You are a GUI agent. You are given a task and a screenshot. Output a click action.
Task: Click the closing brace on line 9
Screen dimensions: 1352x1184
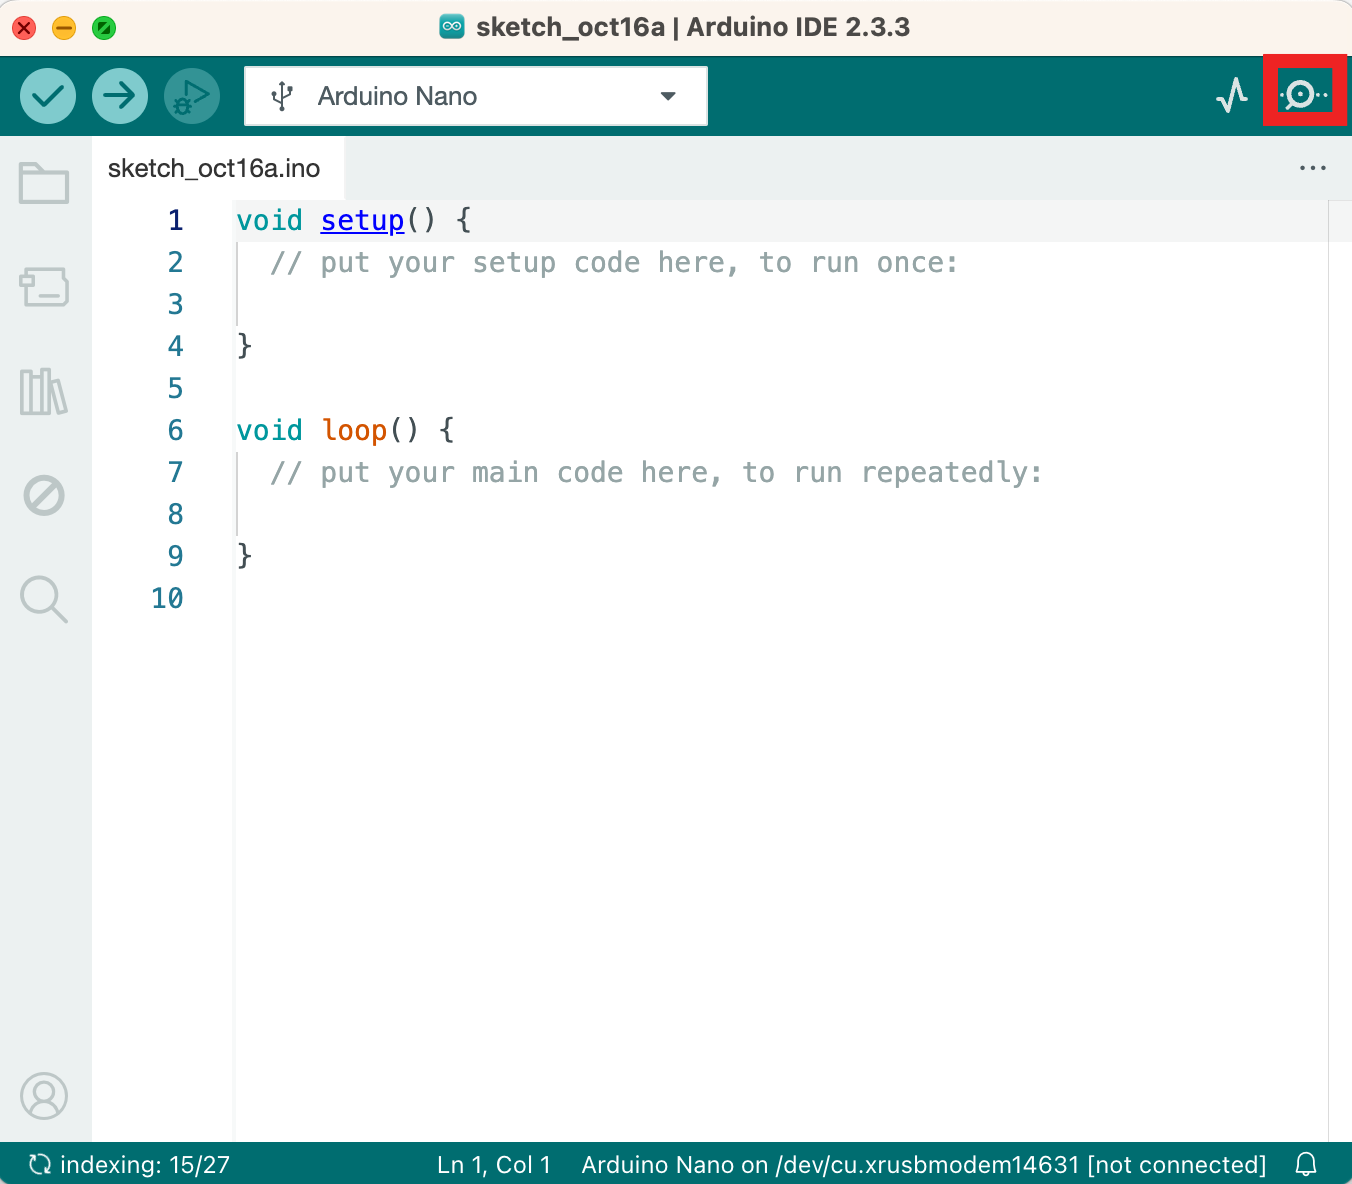click(x=244, y=556)
